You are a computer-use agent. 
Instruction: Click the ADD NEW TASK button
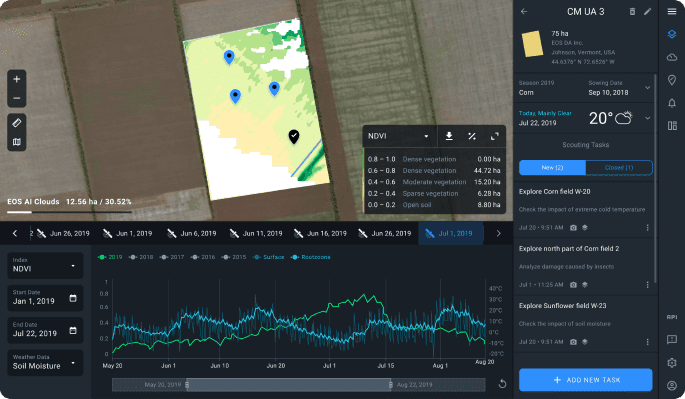coord(585,380)
